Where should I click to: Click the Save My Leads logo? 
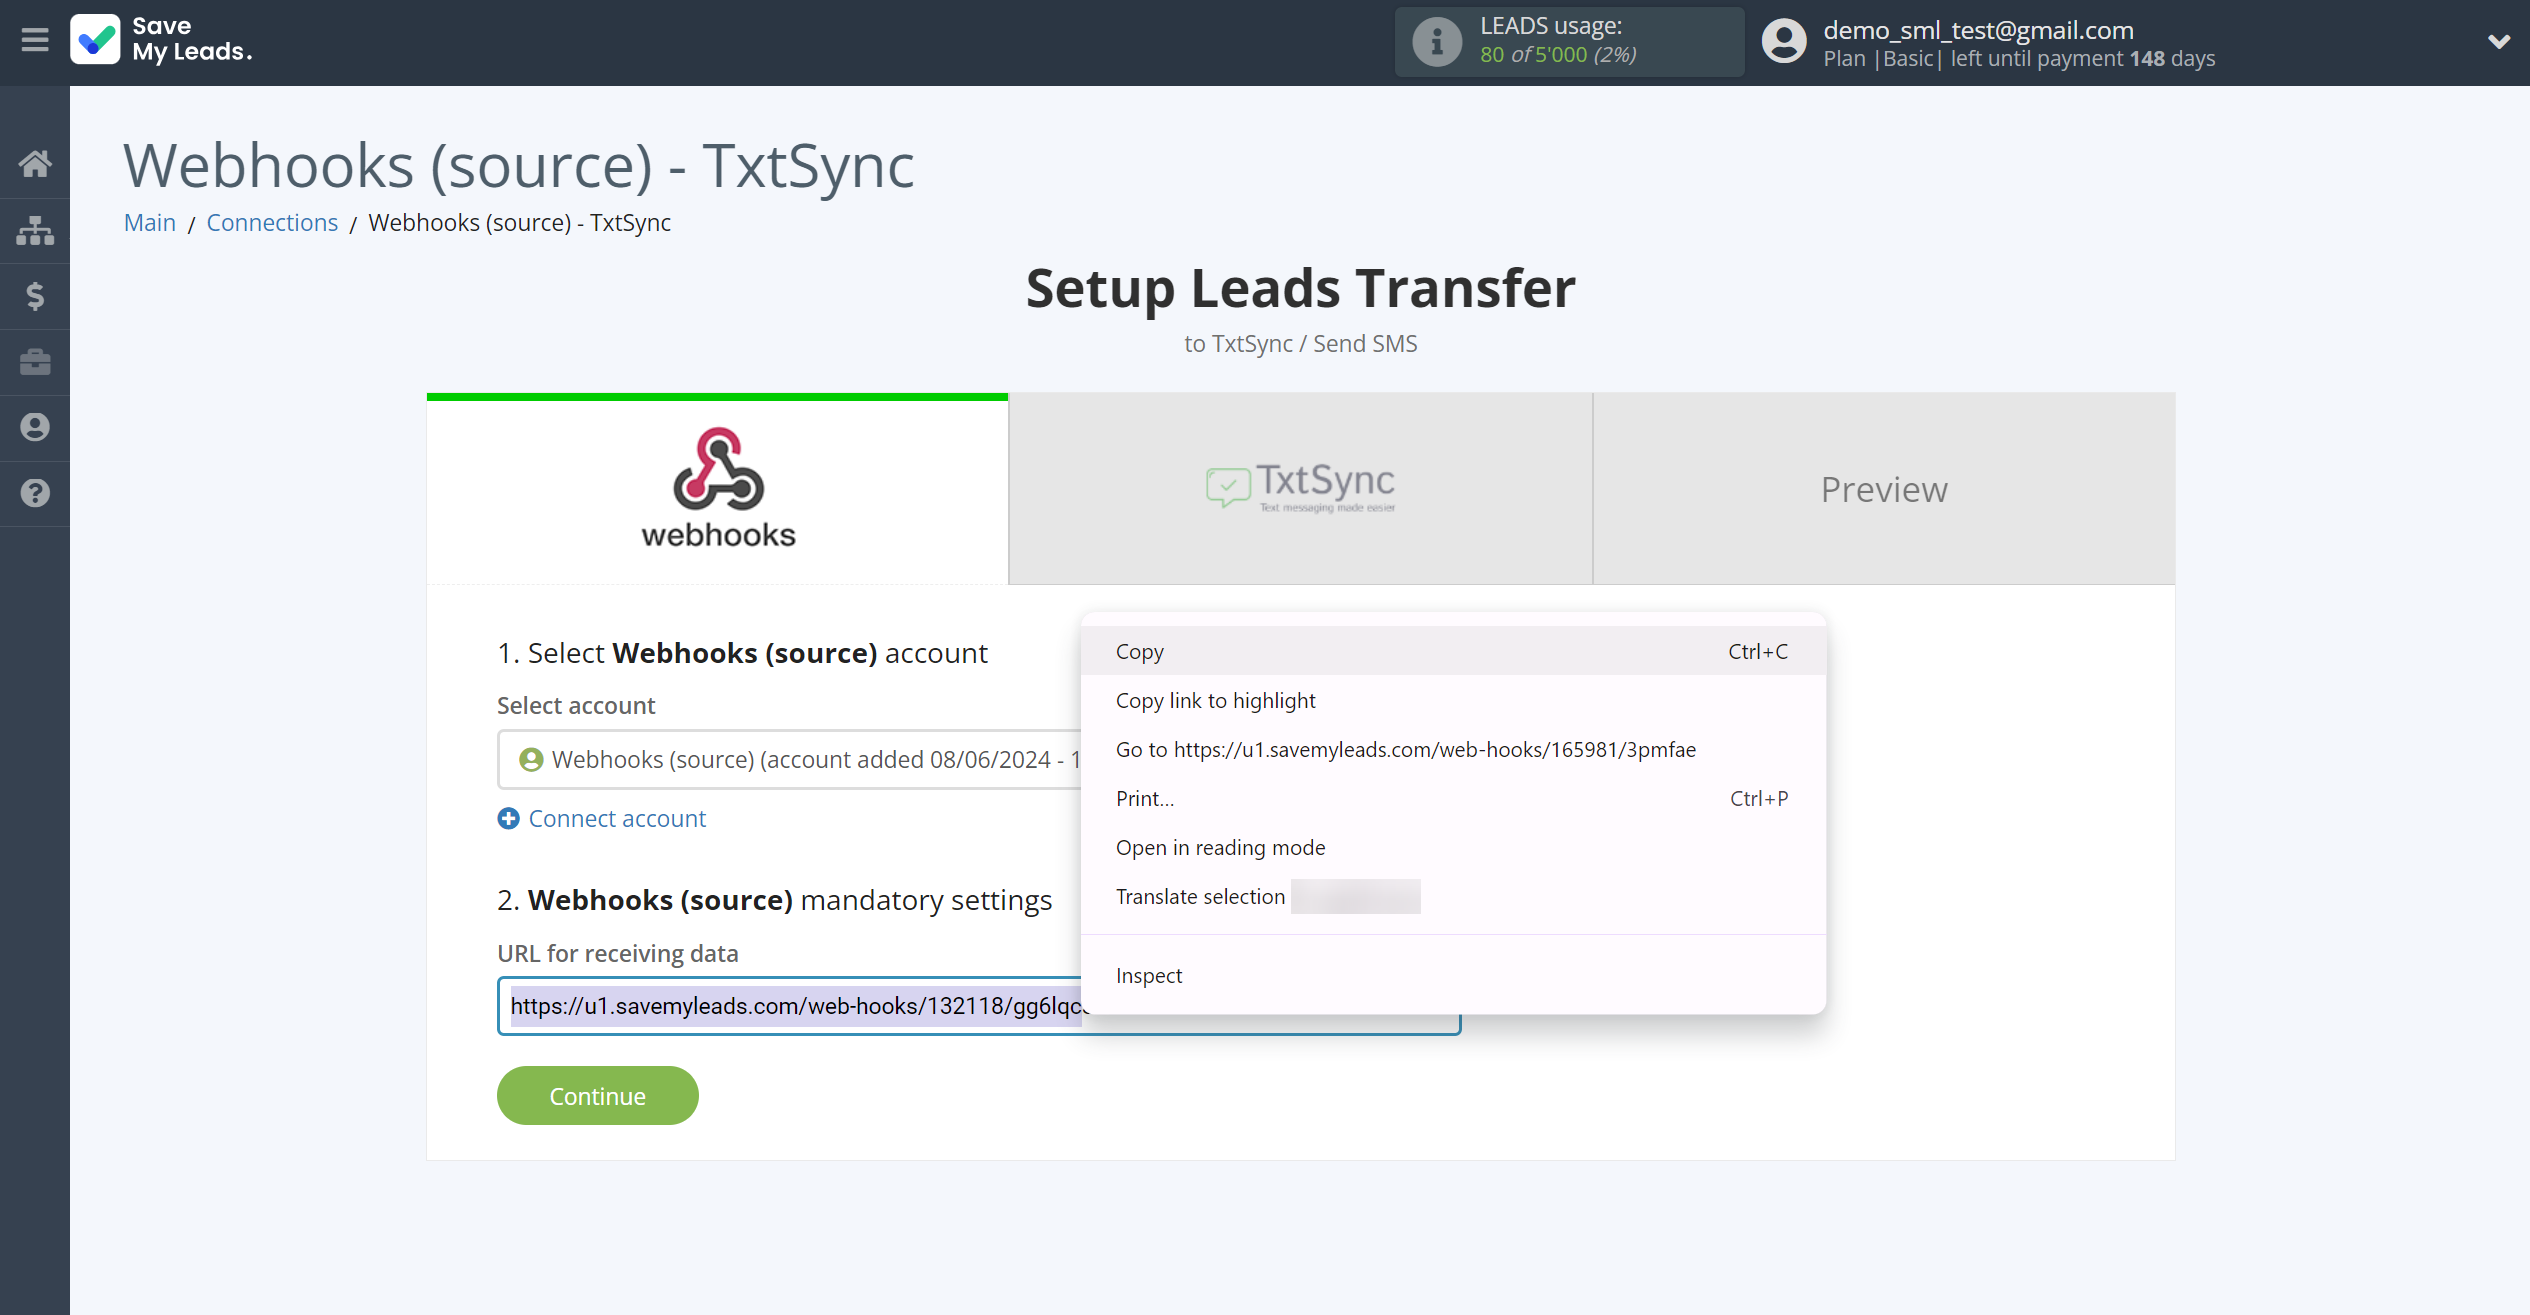161,40
